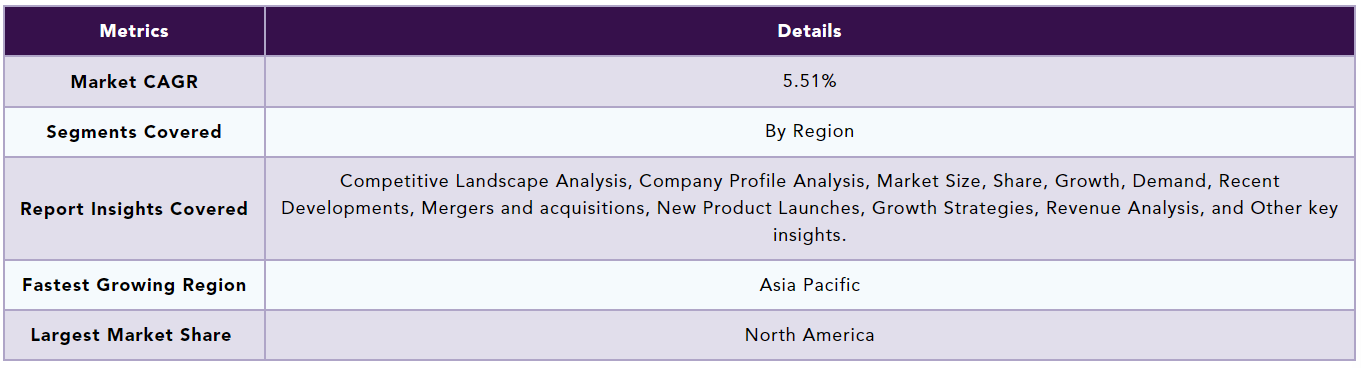The height and width of the screenshot is (368, 1361).
Task: Click the Metrics column header
Action: point(134,31)
